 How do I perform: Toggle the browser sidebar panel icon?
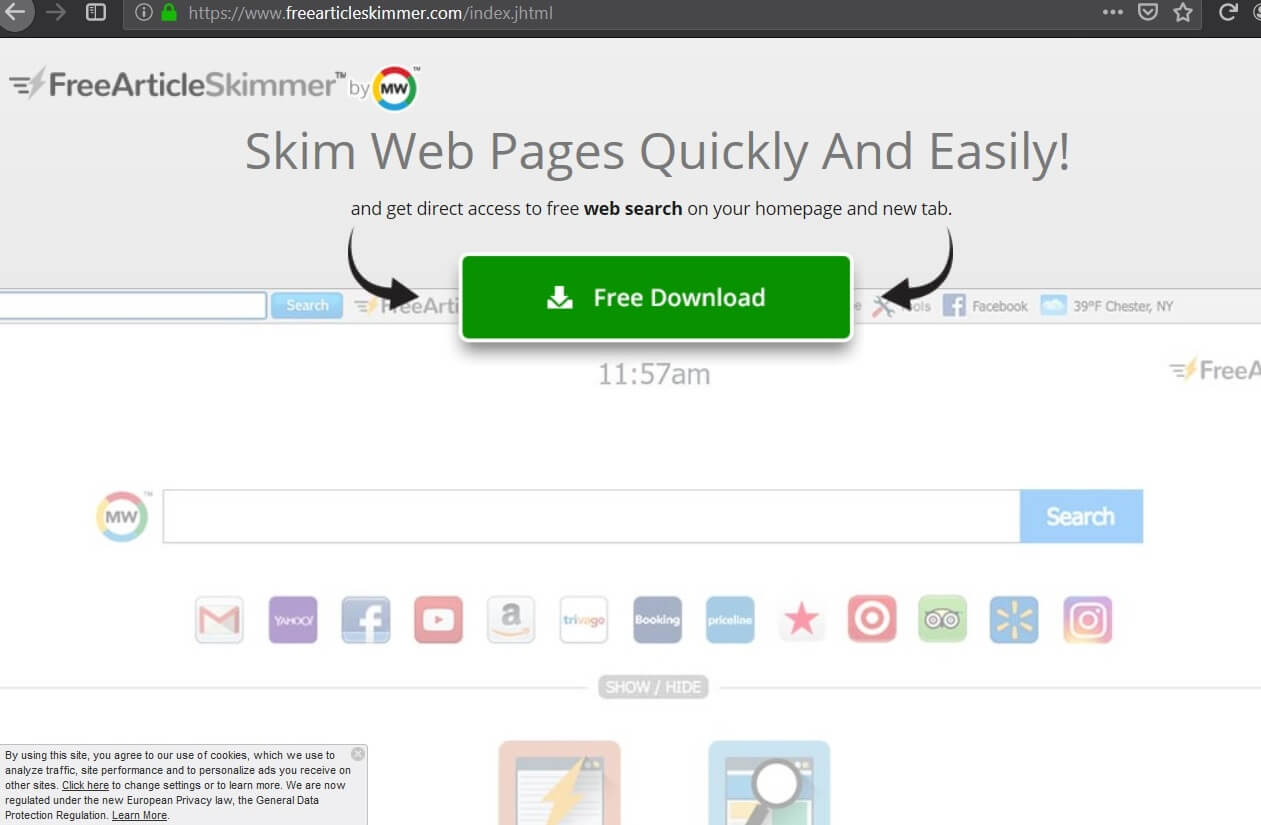(x=96, y=13)
